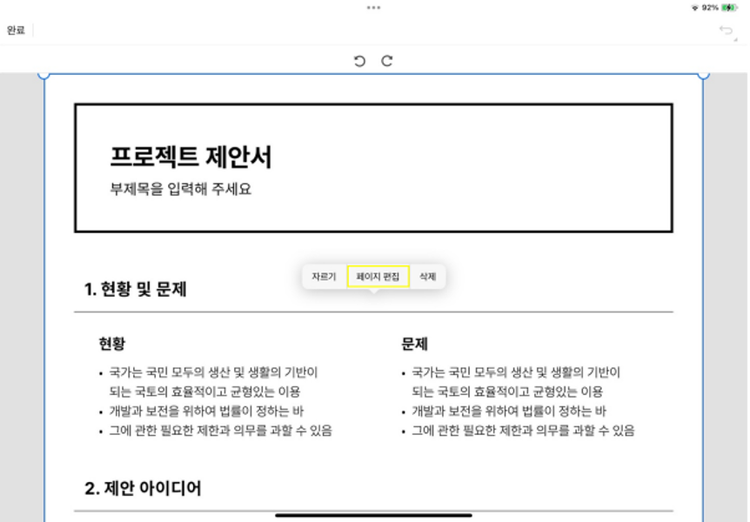Choose 삭제 in popup menu

coord(428,277)
